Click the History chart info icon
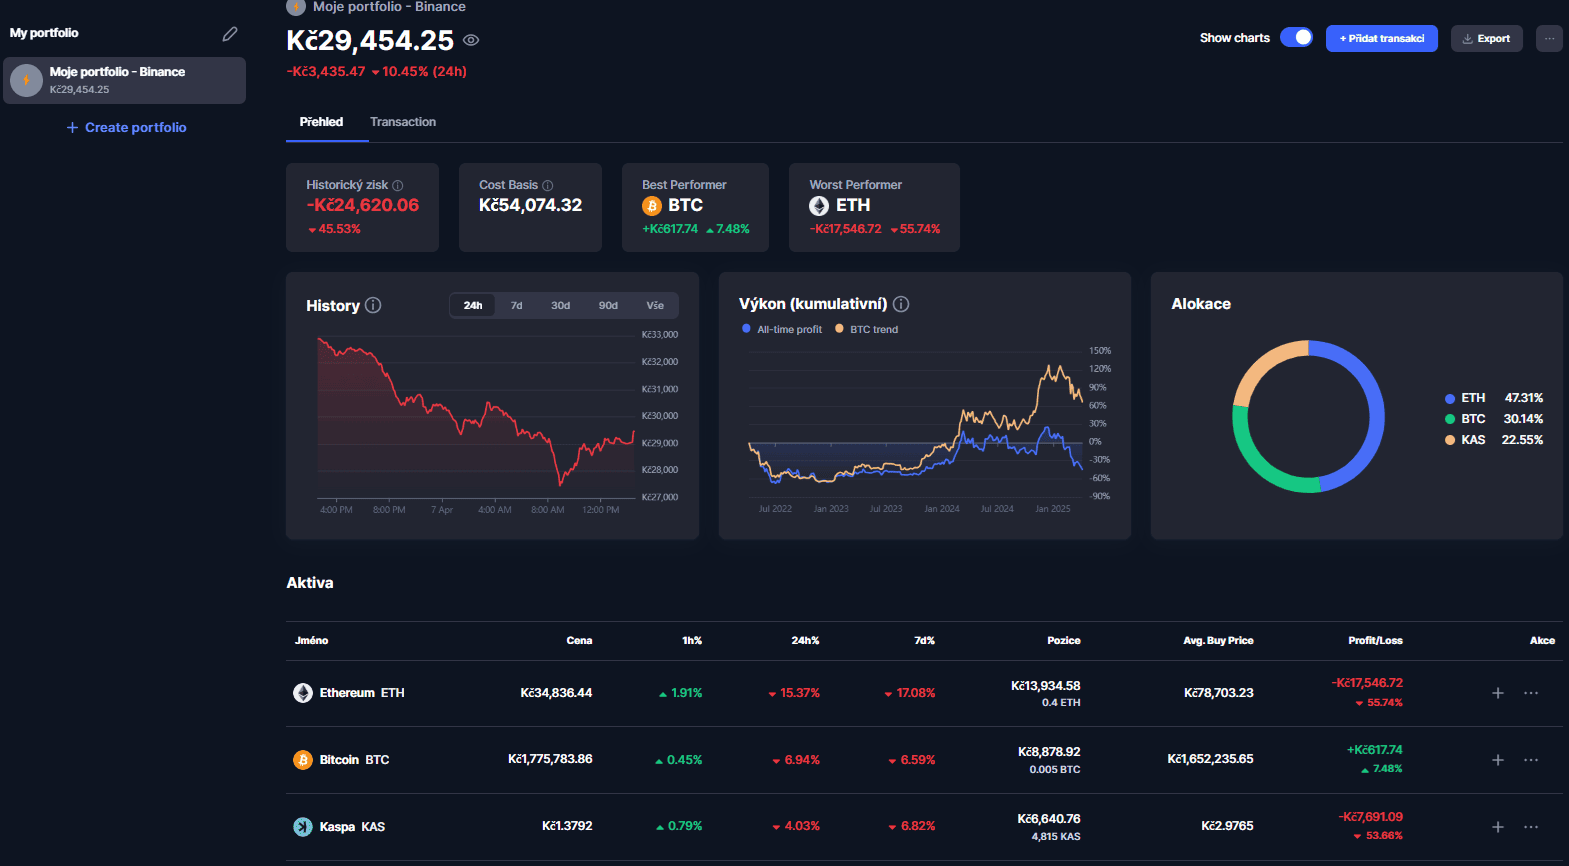The width and height of the screenshot is (1569, 866). pos(373,305)
